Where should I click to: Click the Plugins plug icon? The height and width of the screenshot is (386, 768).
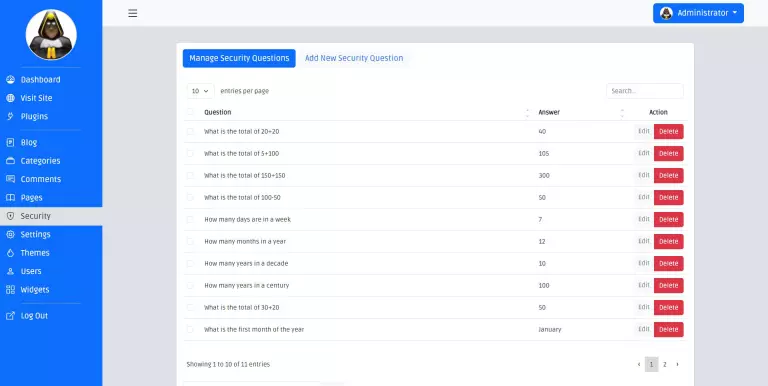point(10,117)
